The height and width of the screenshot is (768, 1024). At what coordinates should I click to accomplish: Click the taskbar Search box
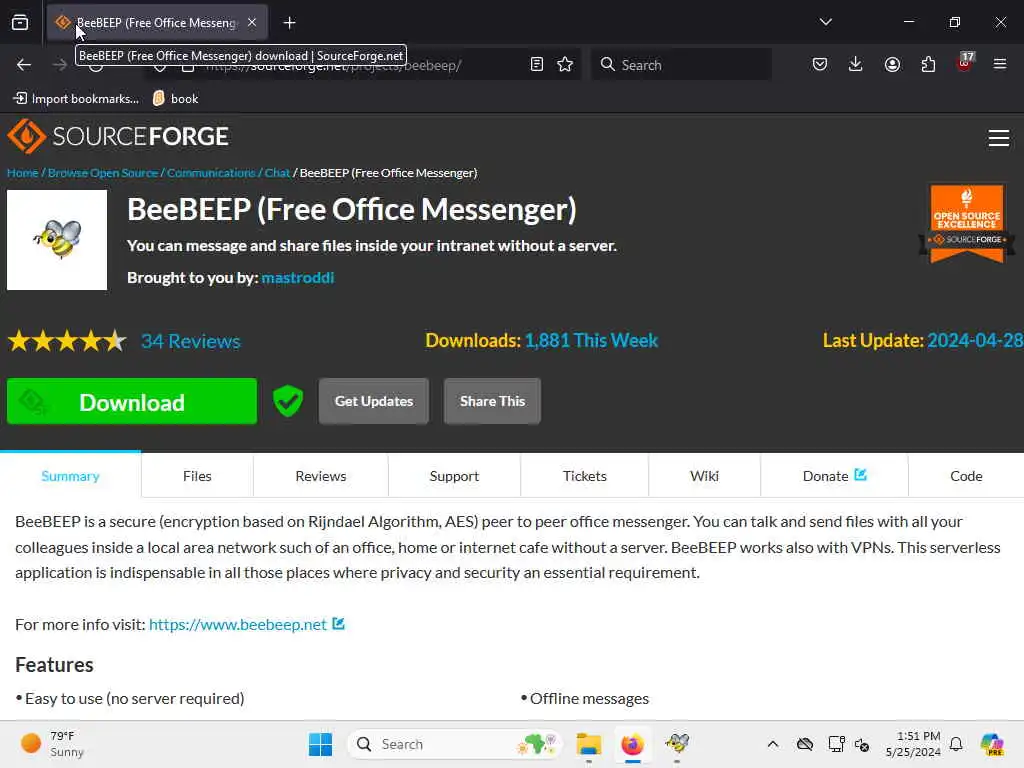click(x=455, y=744)
